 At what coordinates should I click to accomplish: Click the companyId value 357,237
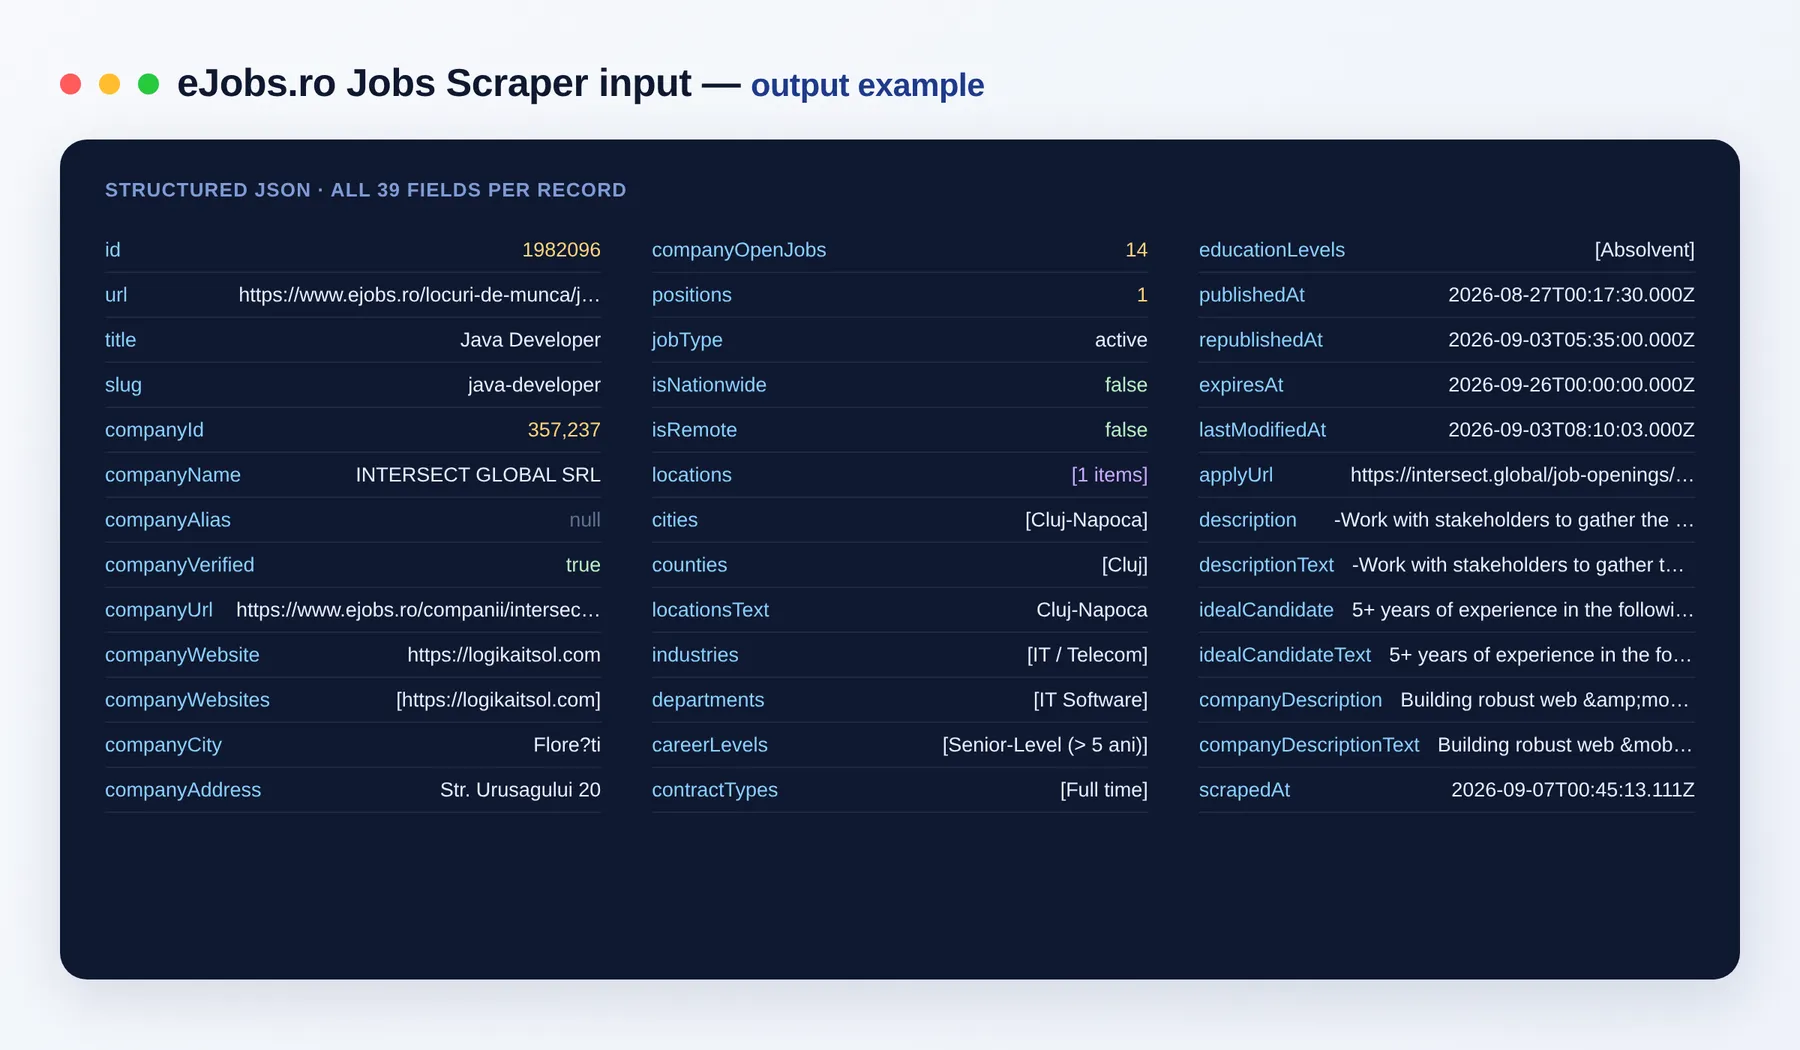tap(564, 430)
